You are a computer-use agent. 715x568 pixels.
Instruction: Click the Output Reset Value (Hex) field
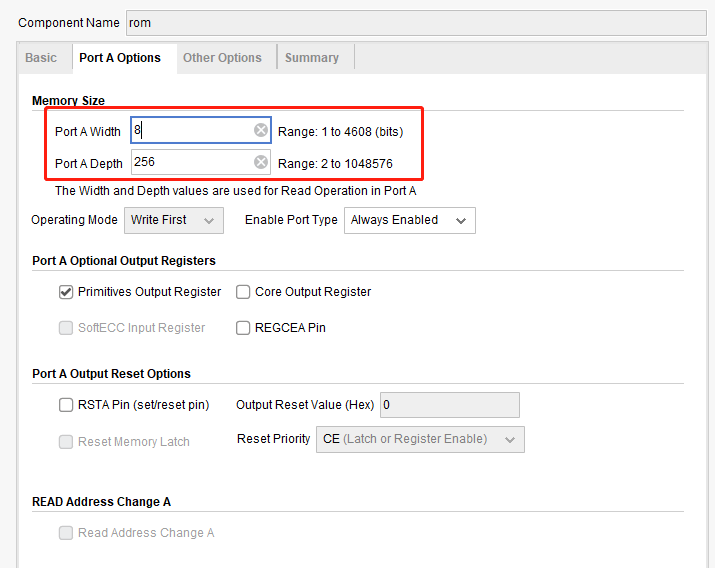pos(450,405)
